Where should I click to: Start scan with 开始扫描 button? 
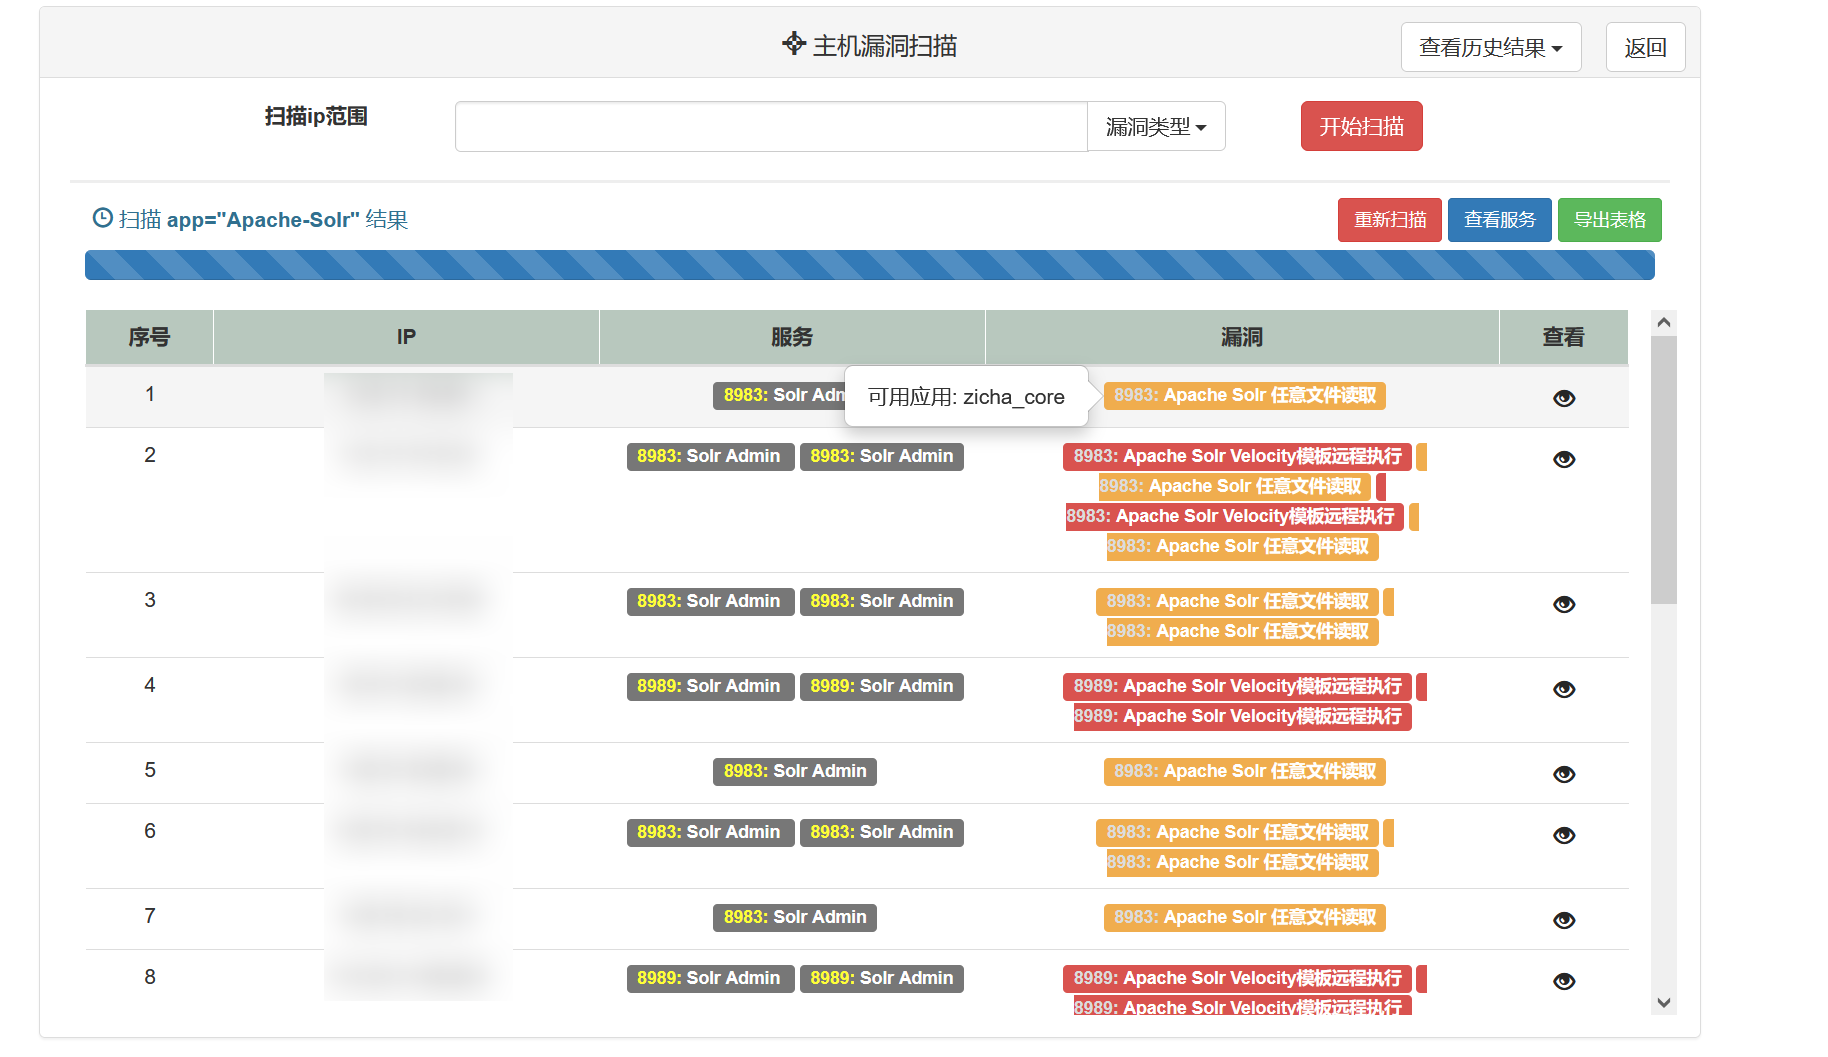click(1361, 127)
